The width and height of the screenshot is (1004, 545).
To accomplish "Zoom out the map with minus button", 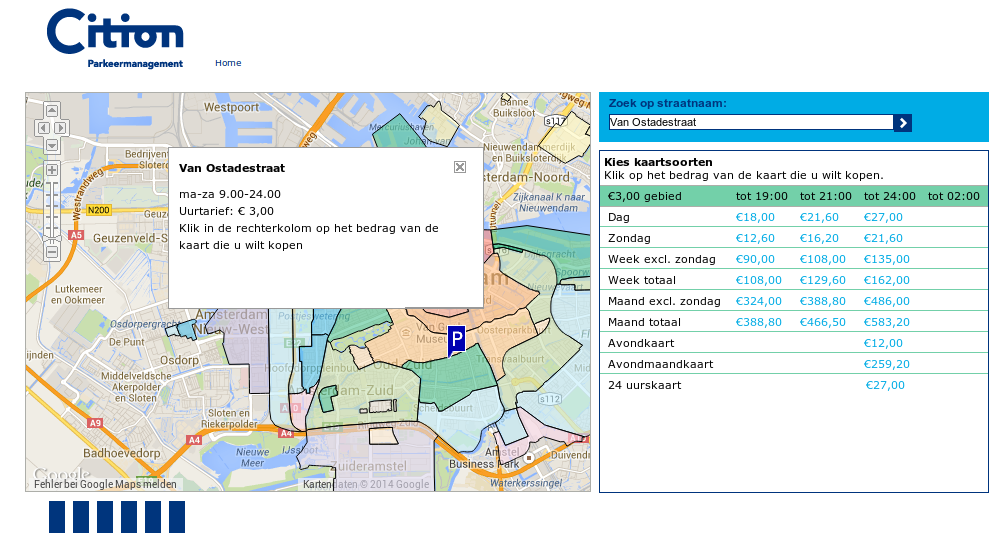I will [x=51, y=253].
